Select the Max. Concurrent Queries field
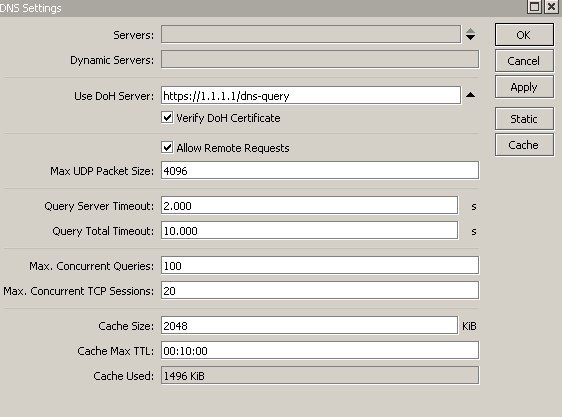 (x=320, y=265)
